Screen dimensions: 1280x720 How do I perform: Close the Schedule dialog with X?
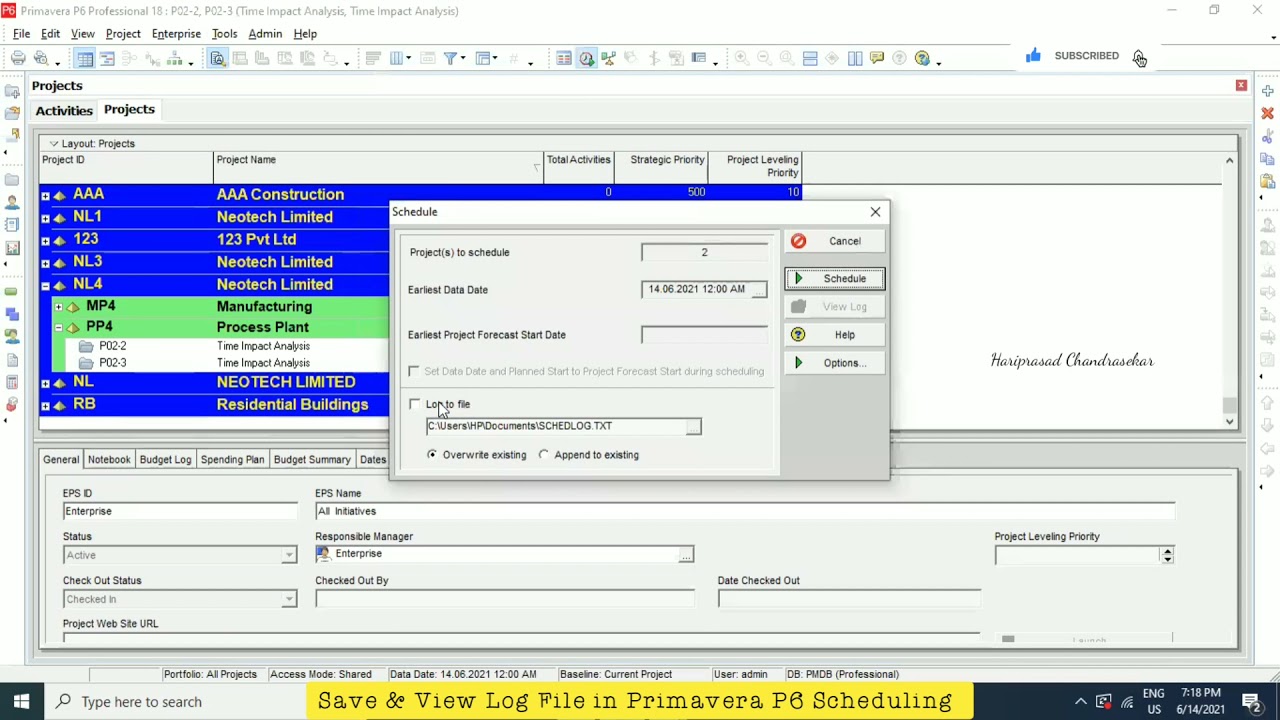point(875,212)
